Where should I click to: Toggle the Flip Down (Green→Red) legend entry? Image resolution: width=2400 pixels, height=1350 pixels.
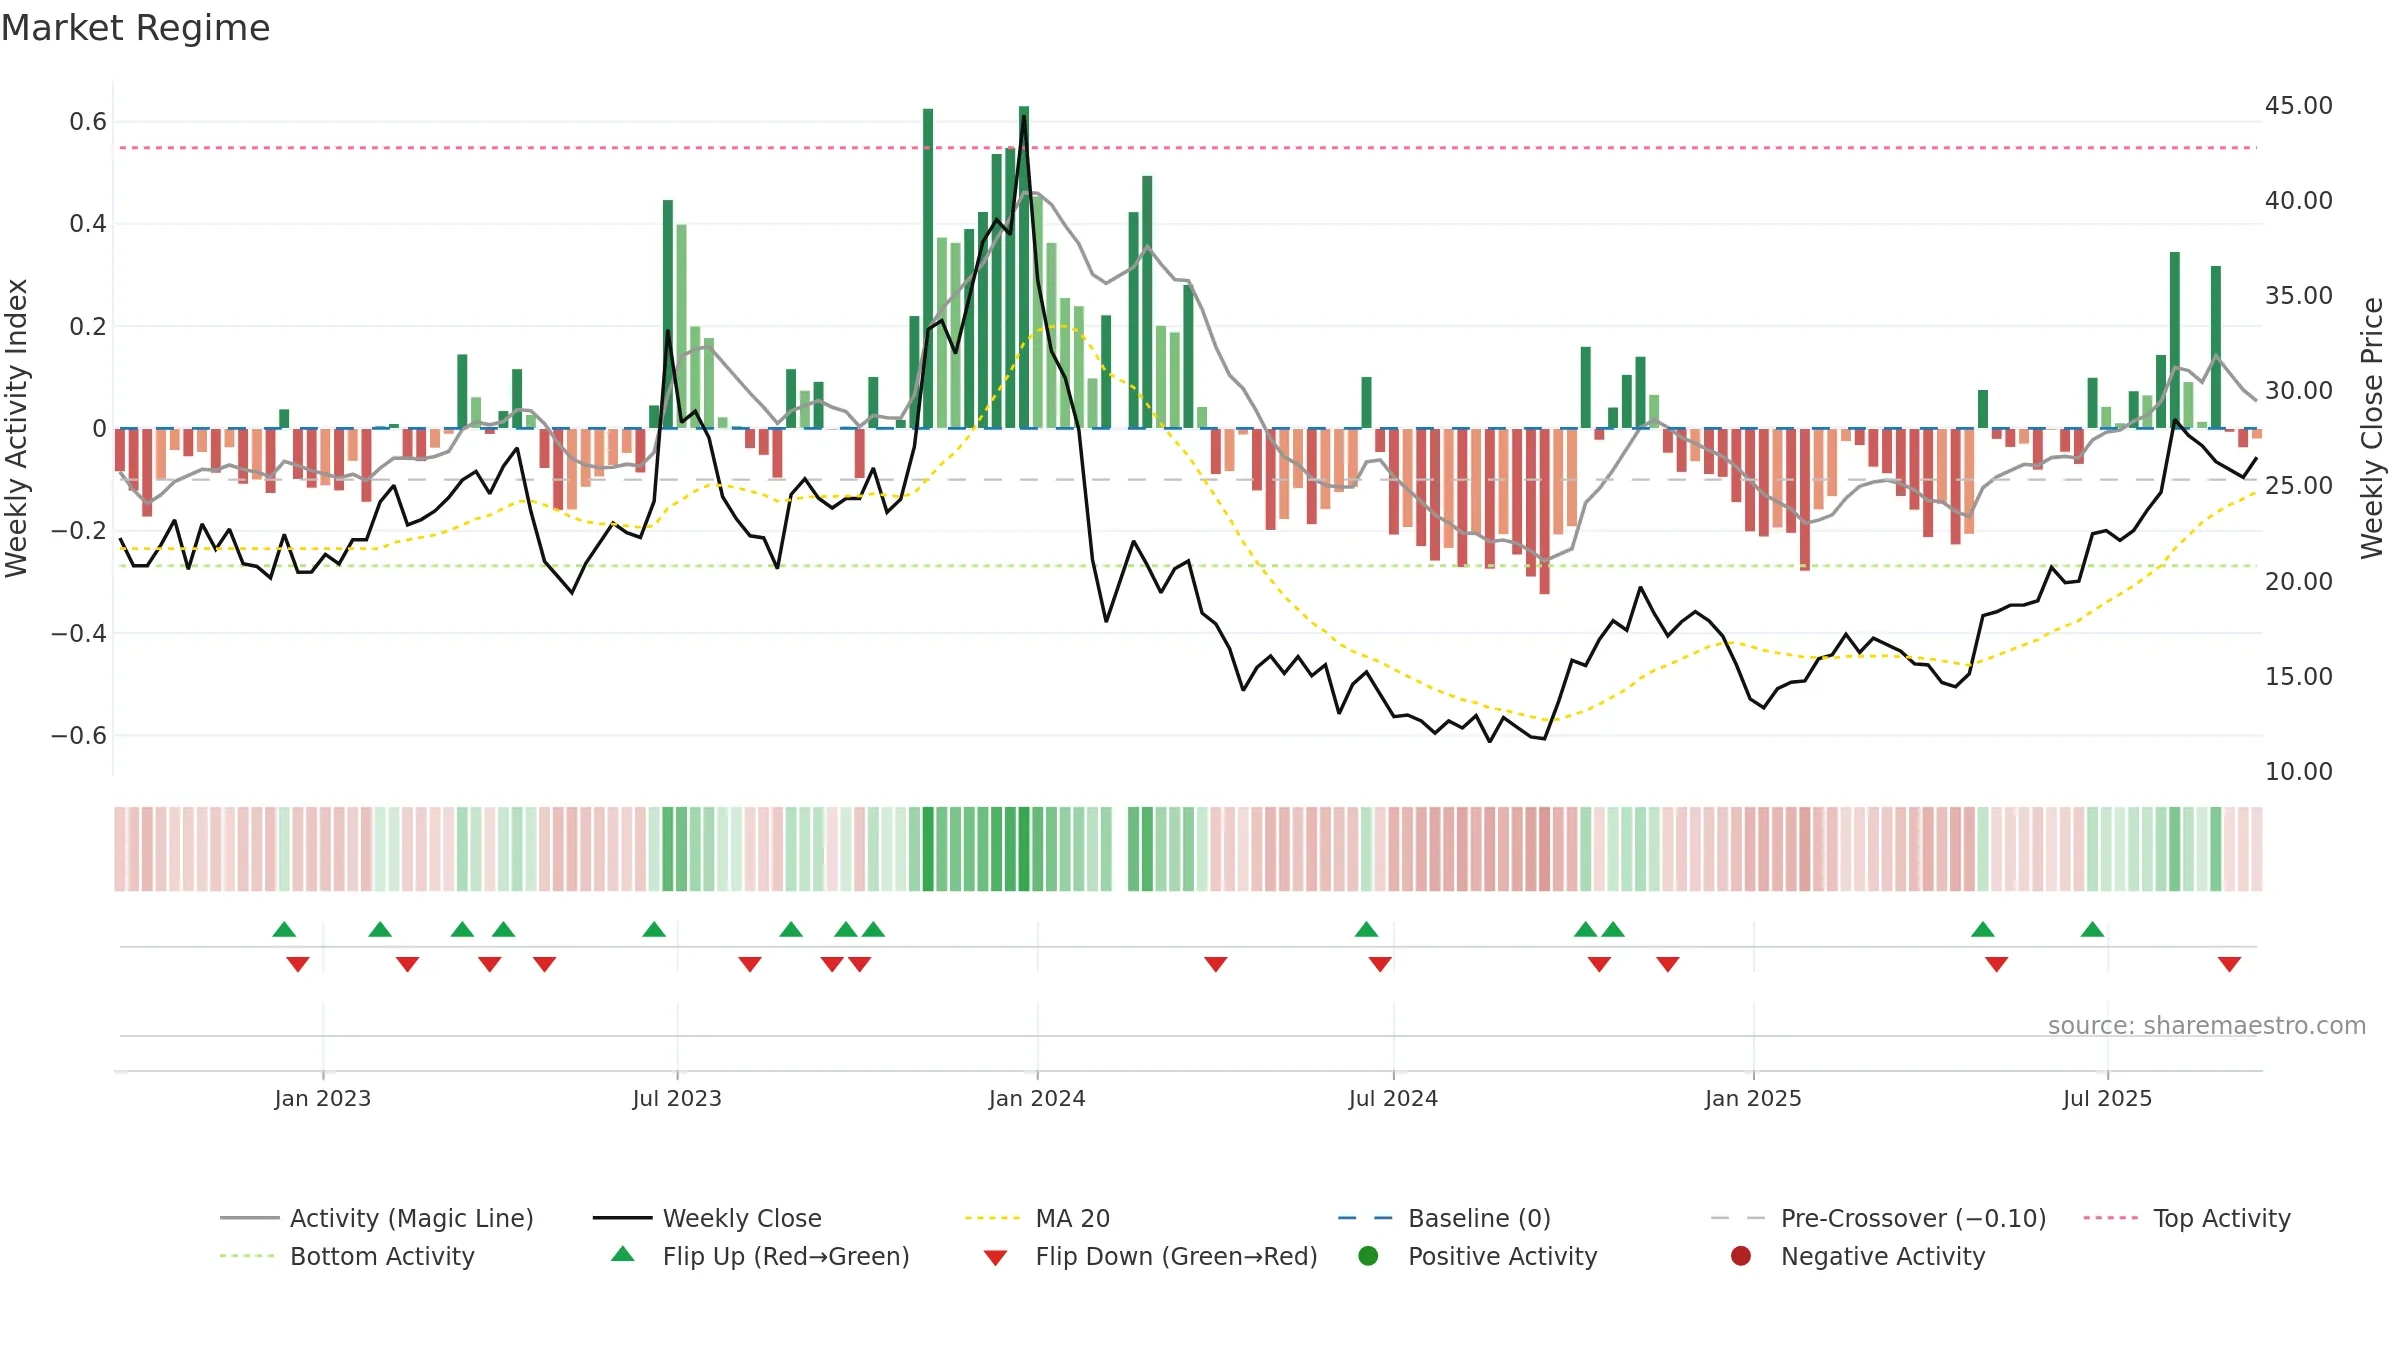[x=1150, y=1256]
